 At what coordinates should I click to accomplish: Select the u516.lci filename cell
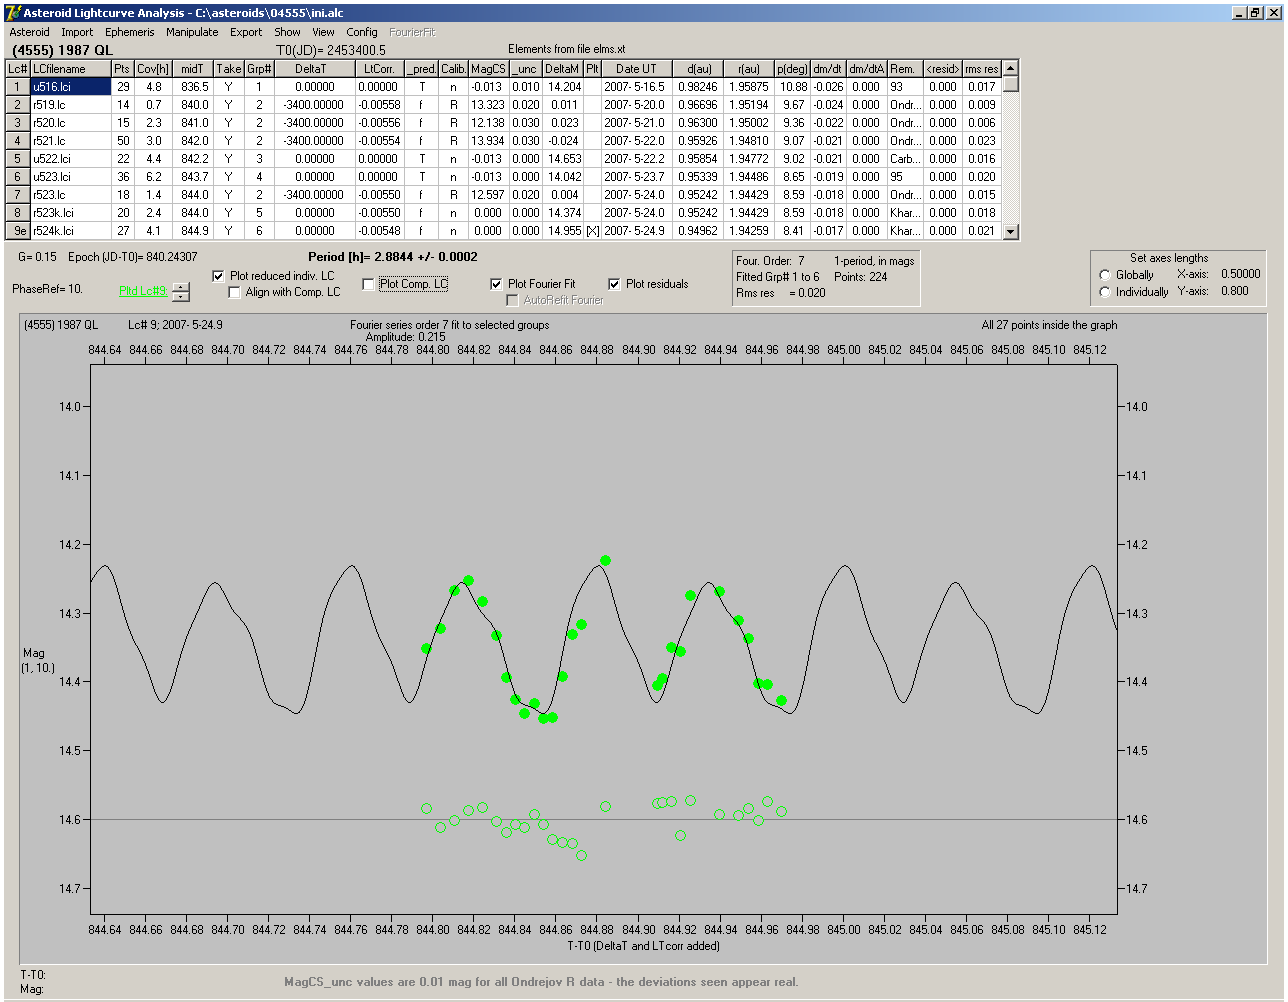(x=70, y=87)
